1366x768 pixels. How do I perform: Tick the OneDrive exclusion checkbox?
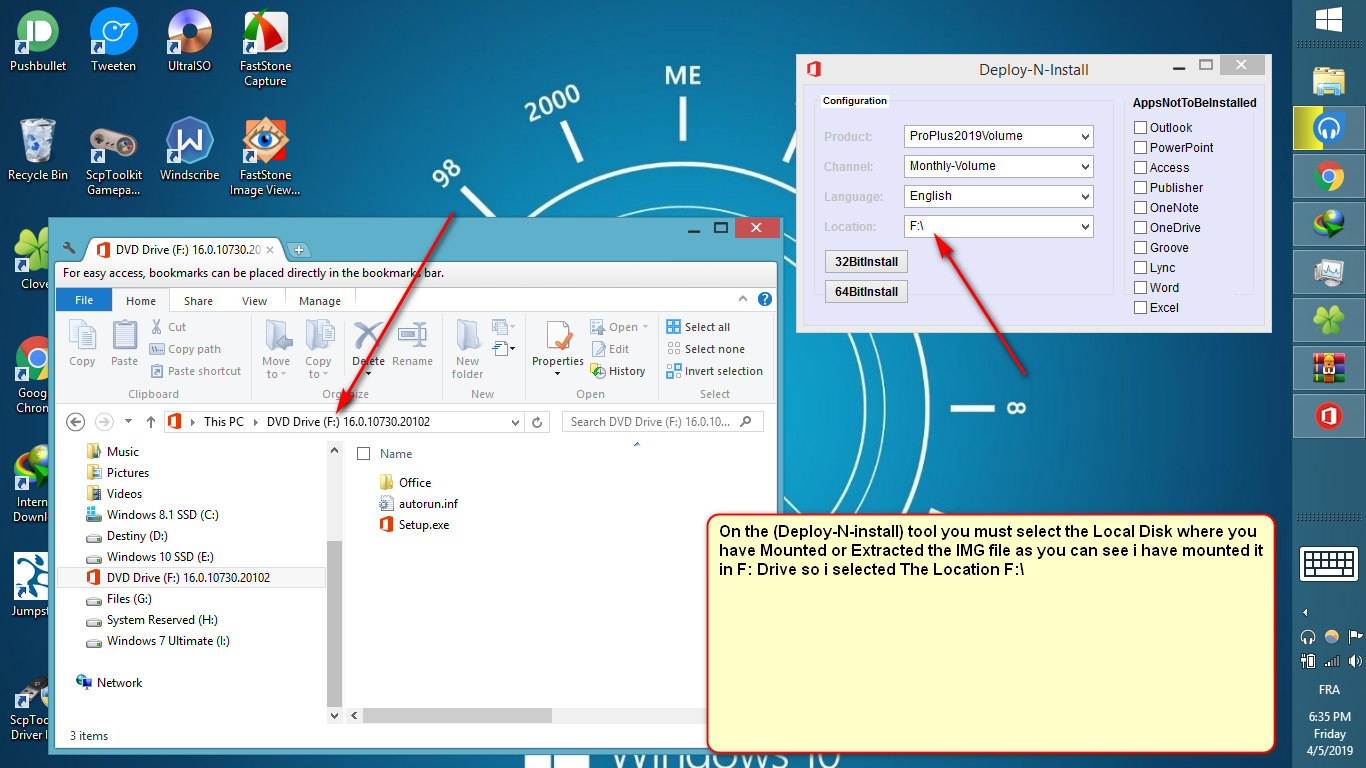click(1140, 228)
